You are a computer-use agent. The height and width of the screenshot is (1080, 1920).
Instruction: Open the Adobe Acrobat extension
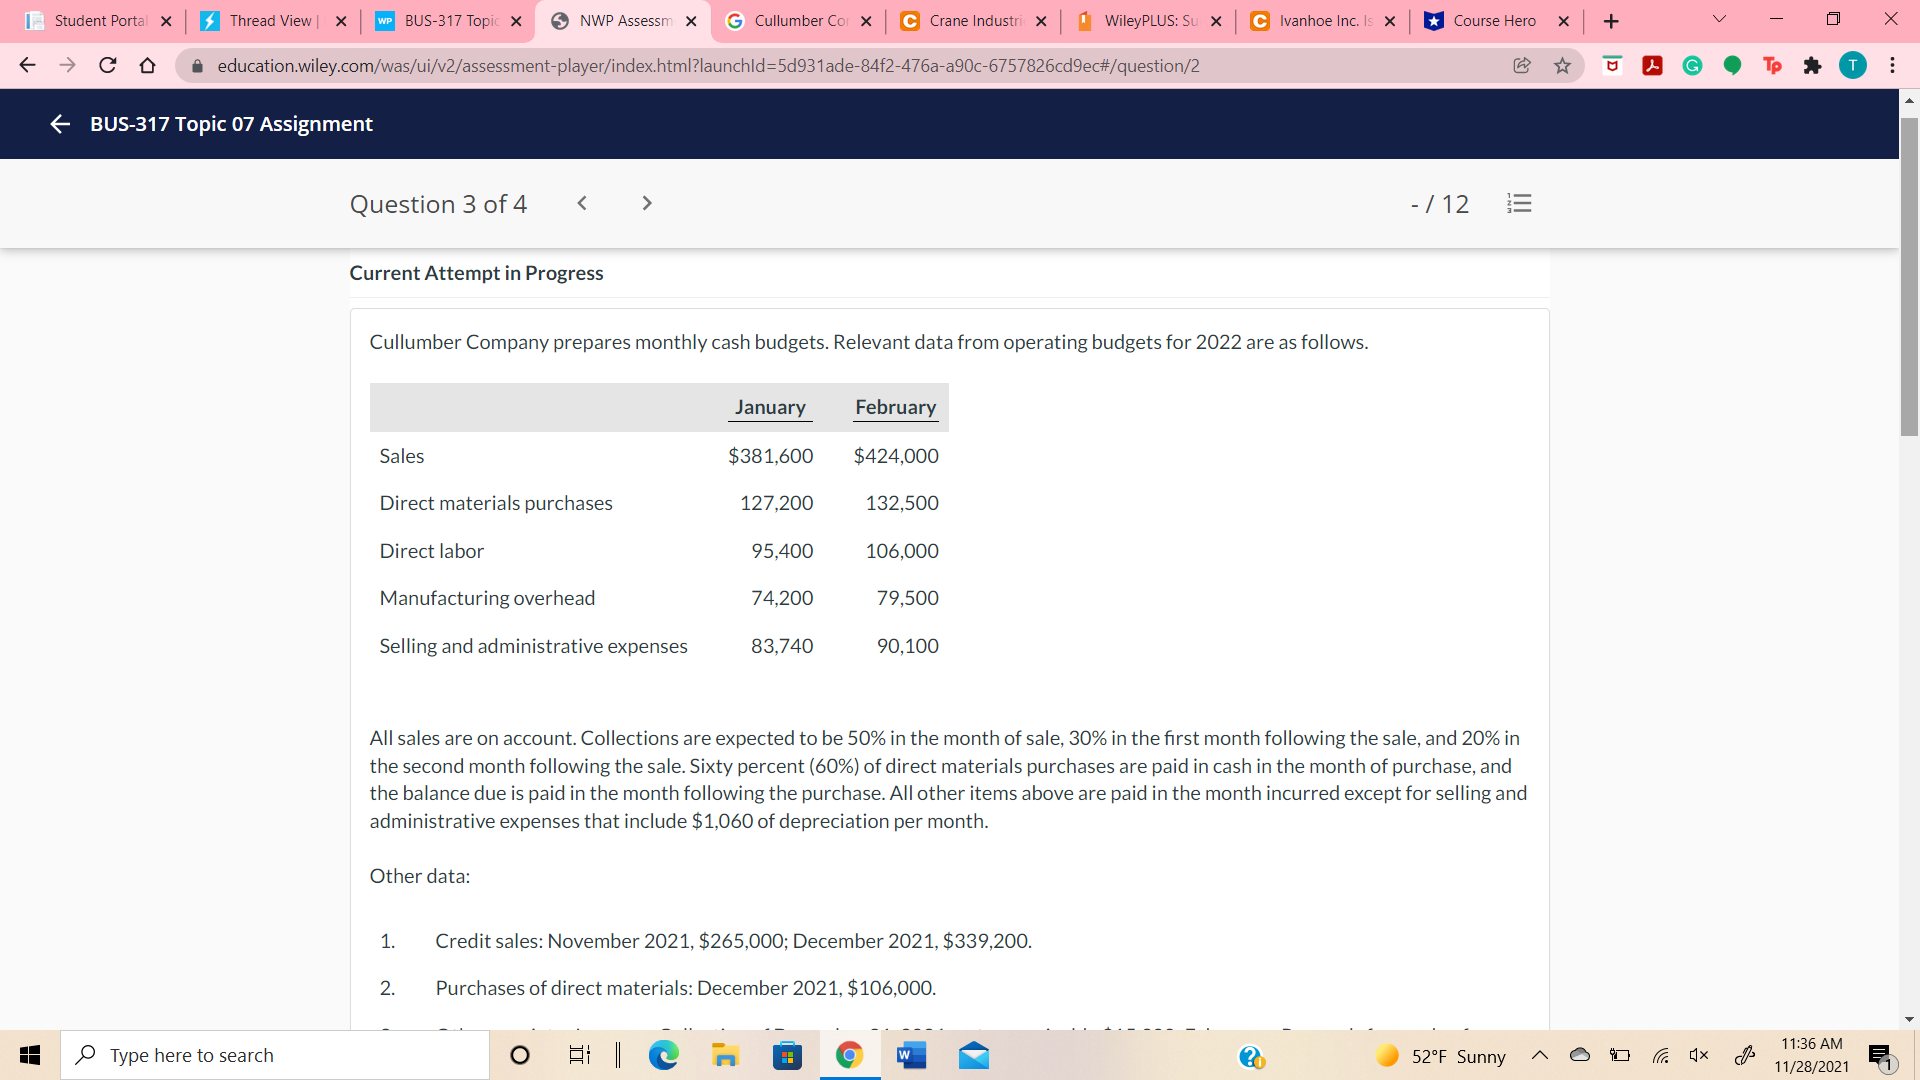point(1652,65)
